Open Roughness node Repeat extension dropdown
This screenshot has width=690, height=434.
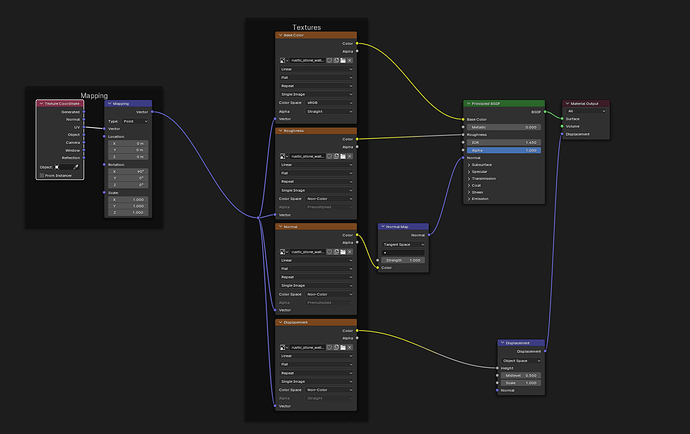[x=316, y=181]
